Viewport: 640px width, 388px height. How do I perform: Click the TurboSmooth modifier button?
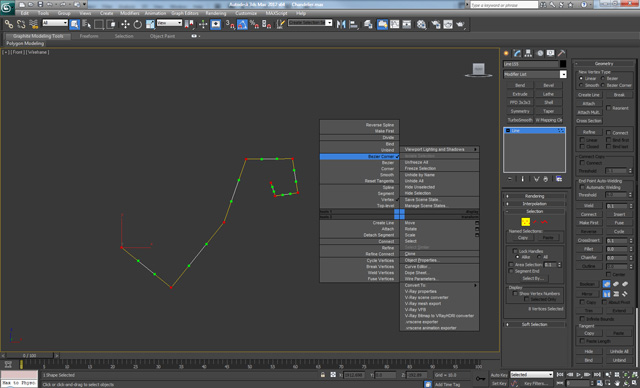pyautogui.click(x=520, y=120)
